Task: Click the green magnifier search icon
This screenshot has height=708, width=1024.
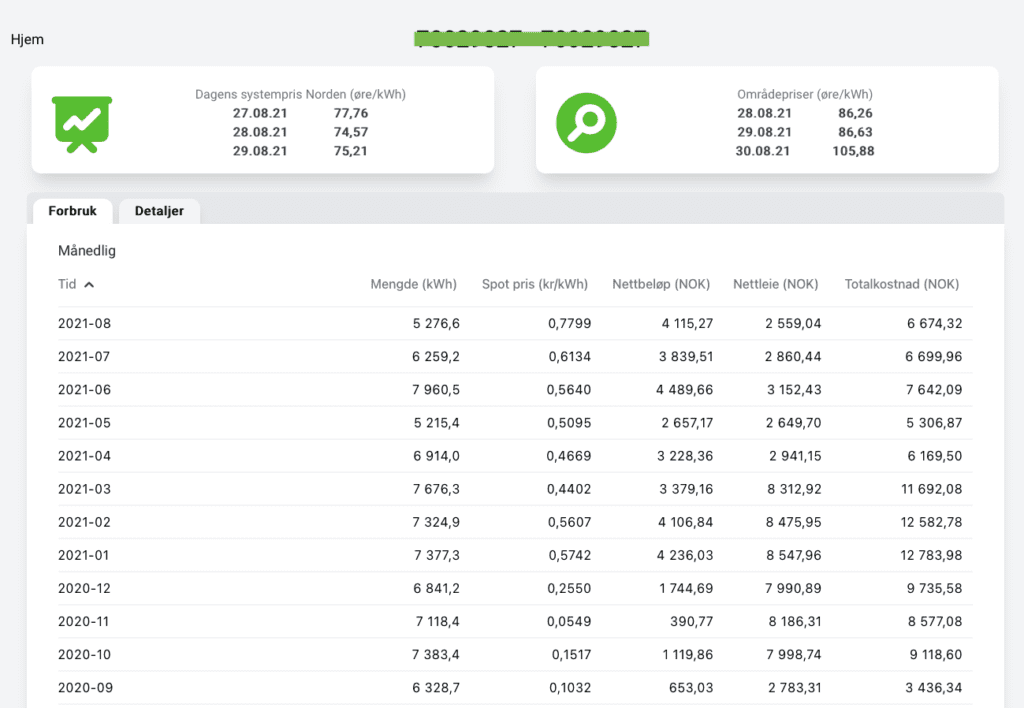Action: [586, 123]
